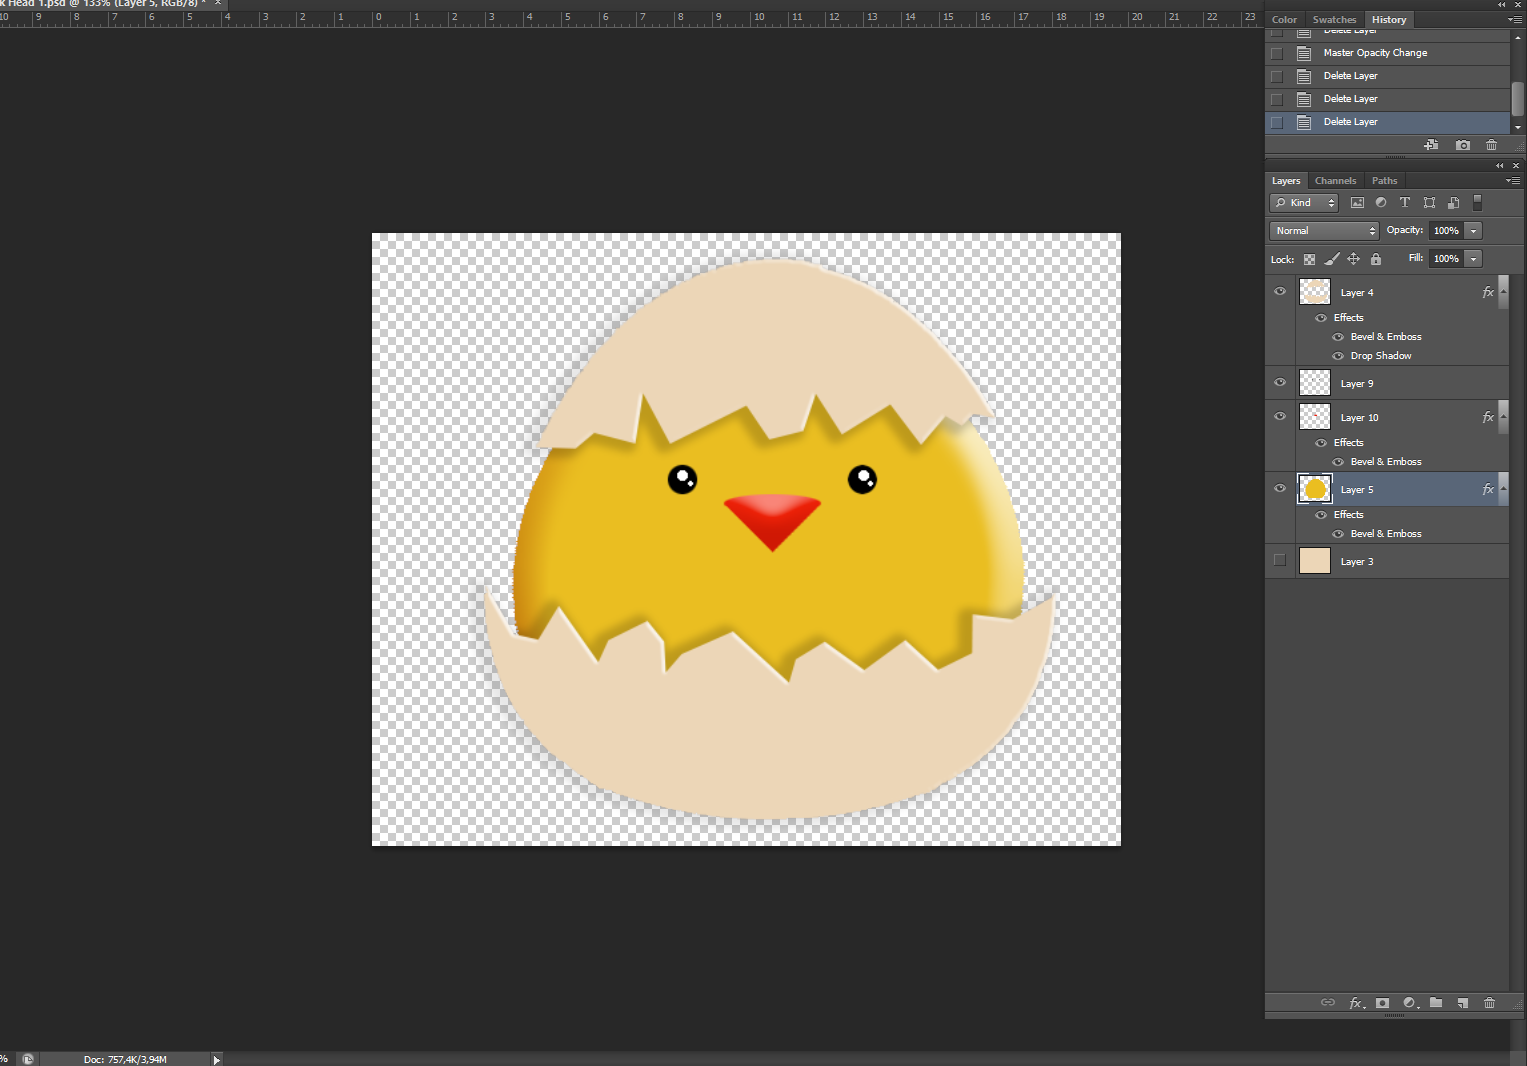Select the highlighted last Delete Layer state
This screenshot has height=1066, width=1527.
(x=1388, y=122)
